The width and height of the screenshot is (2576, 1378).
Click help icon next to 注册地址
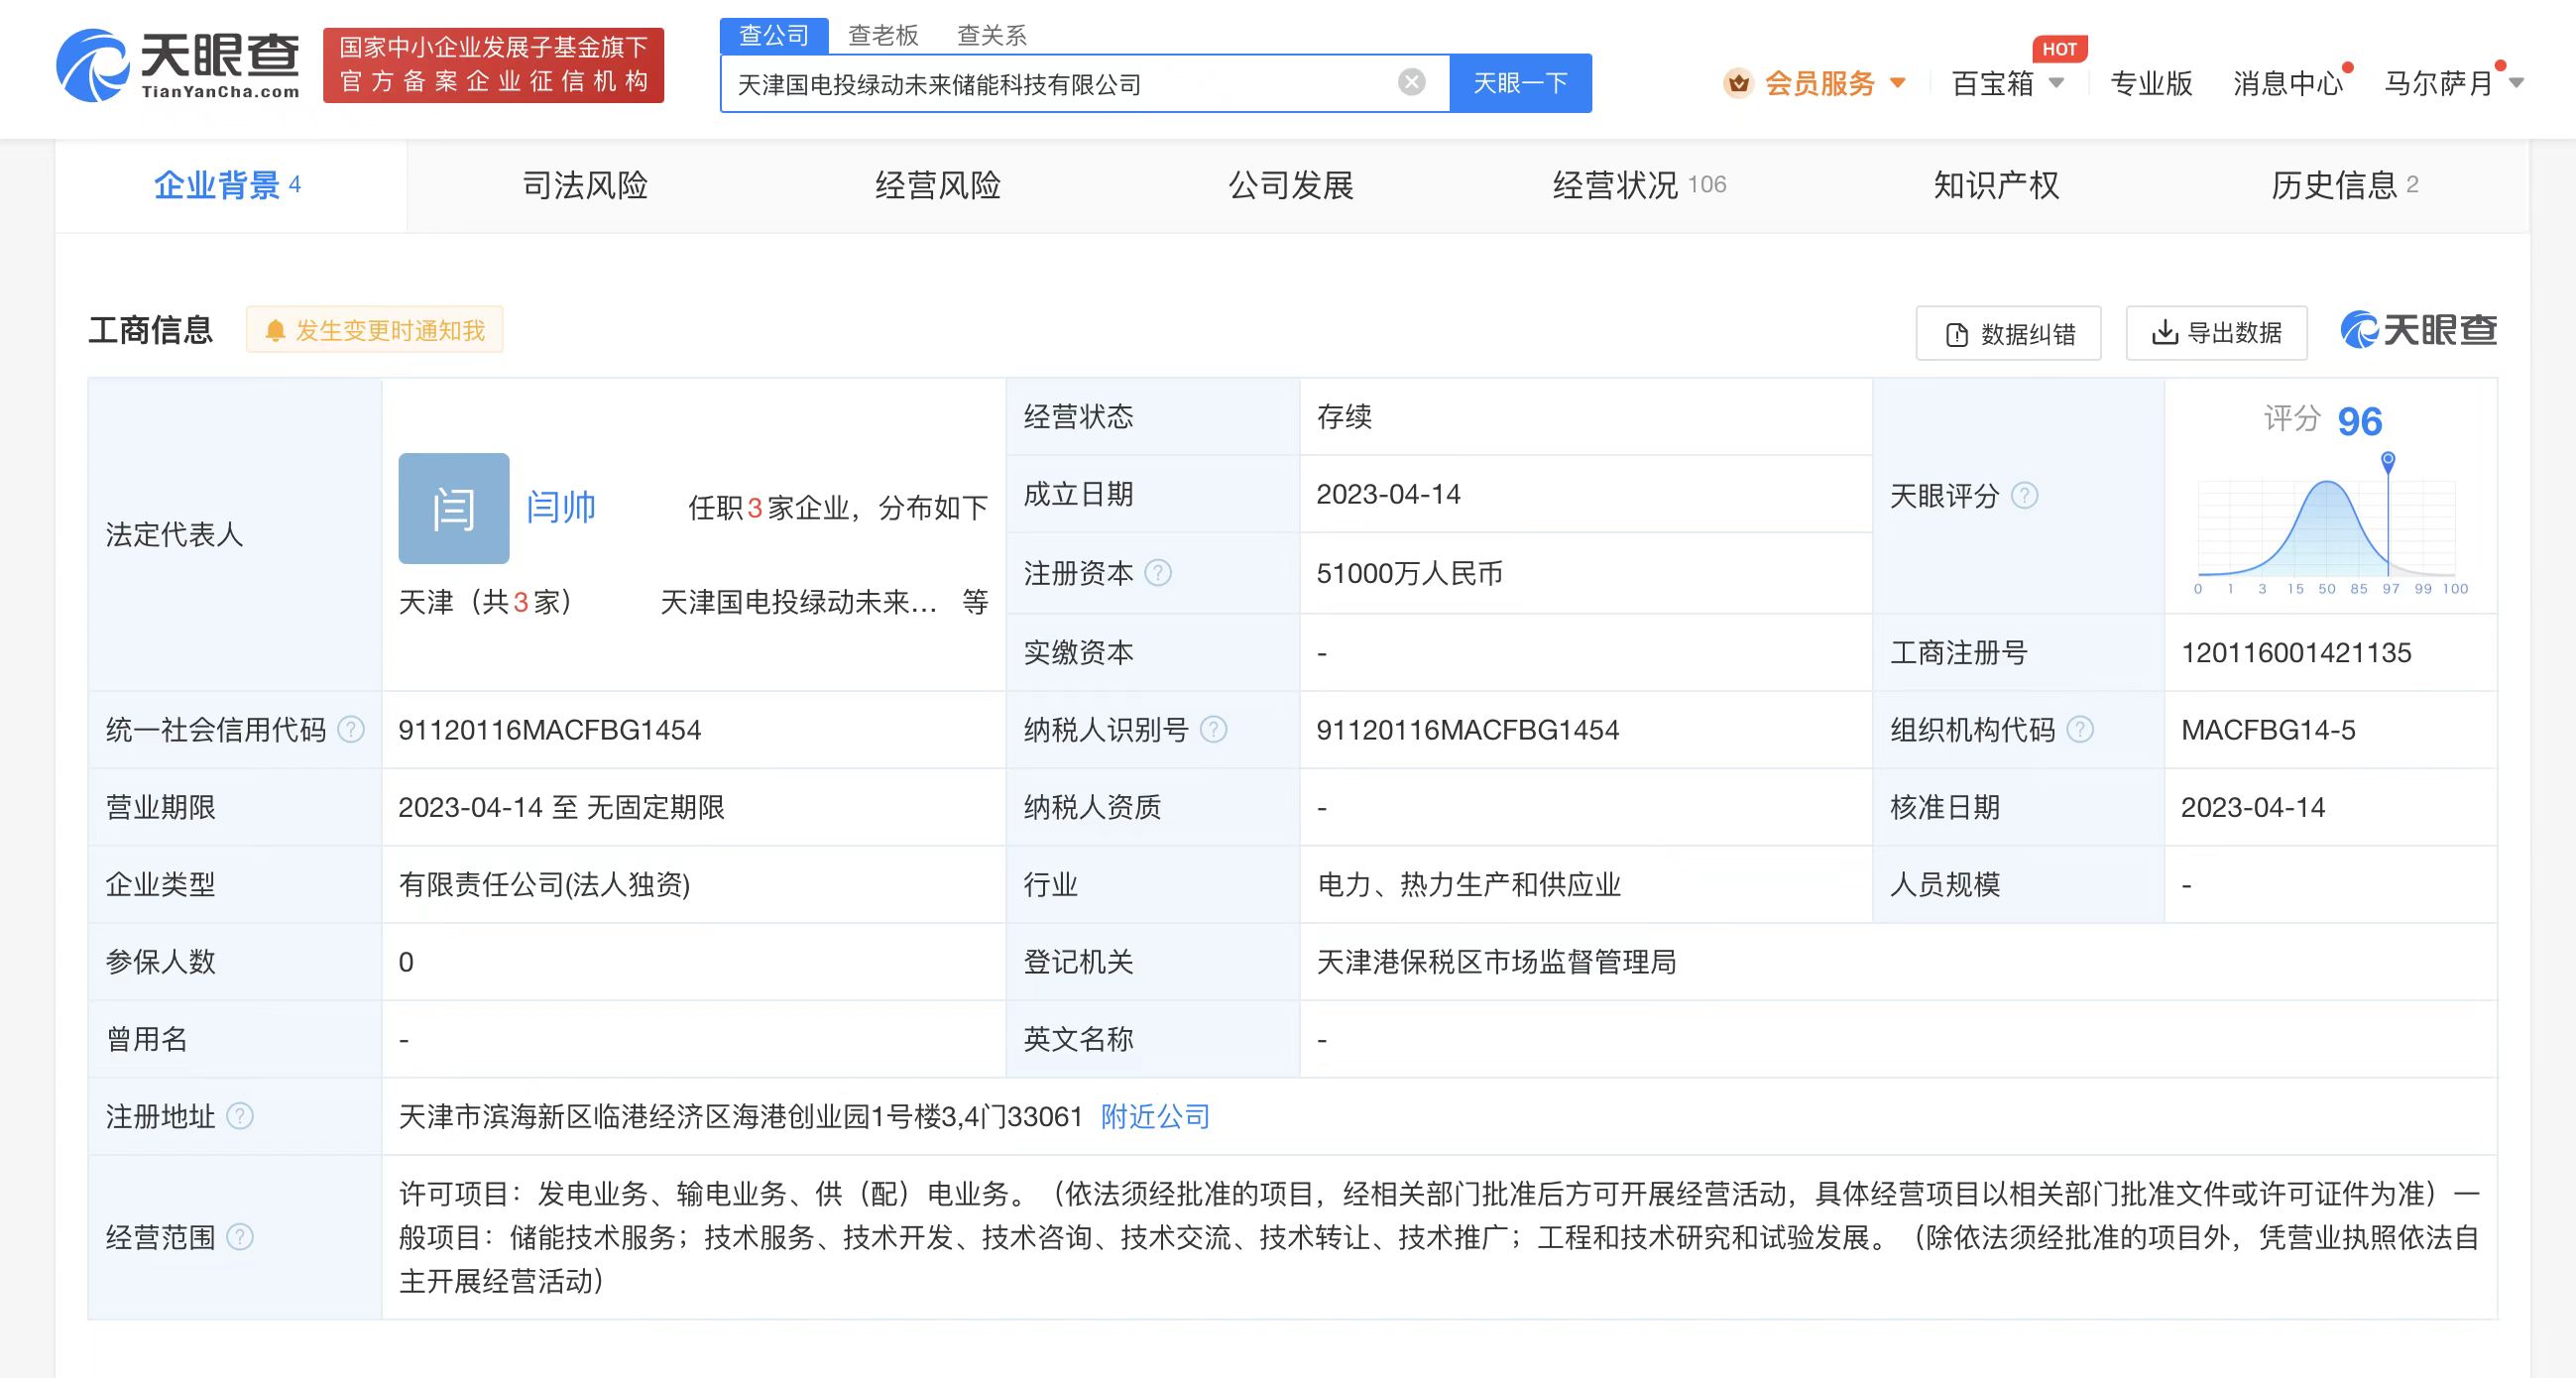[x=240, y=1116]
